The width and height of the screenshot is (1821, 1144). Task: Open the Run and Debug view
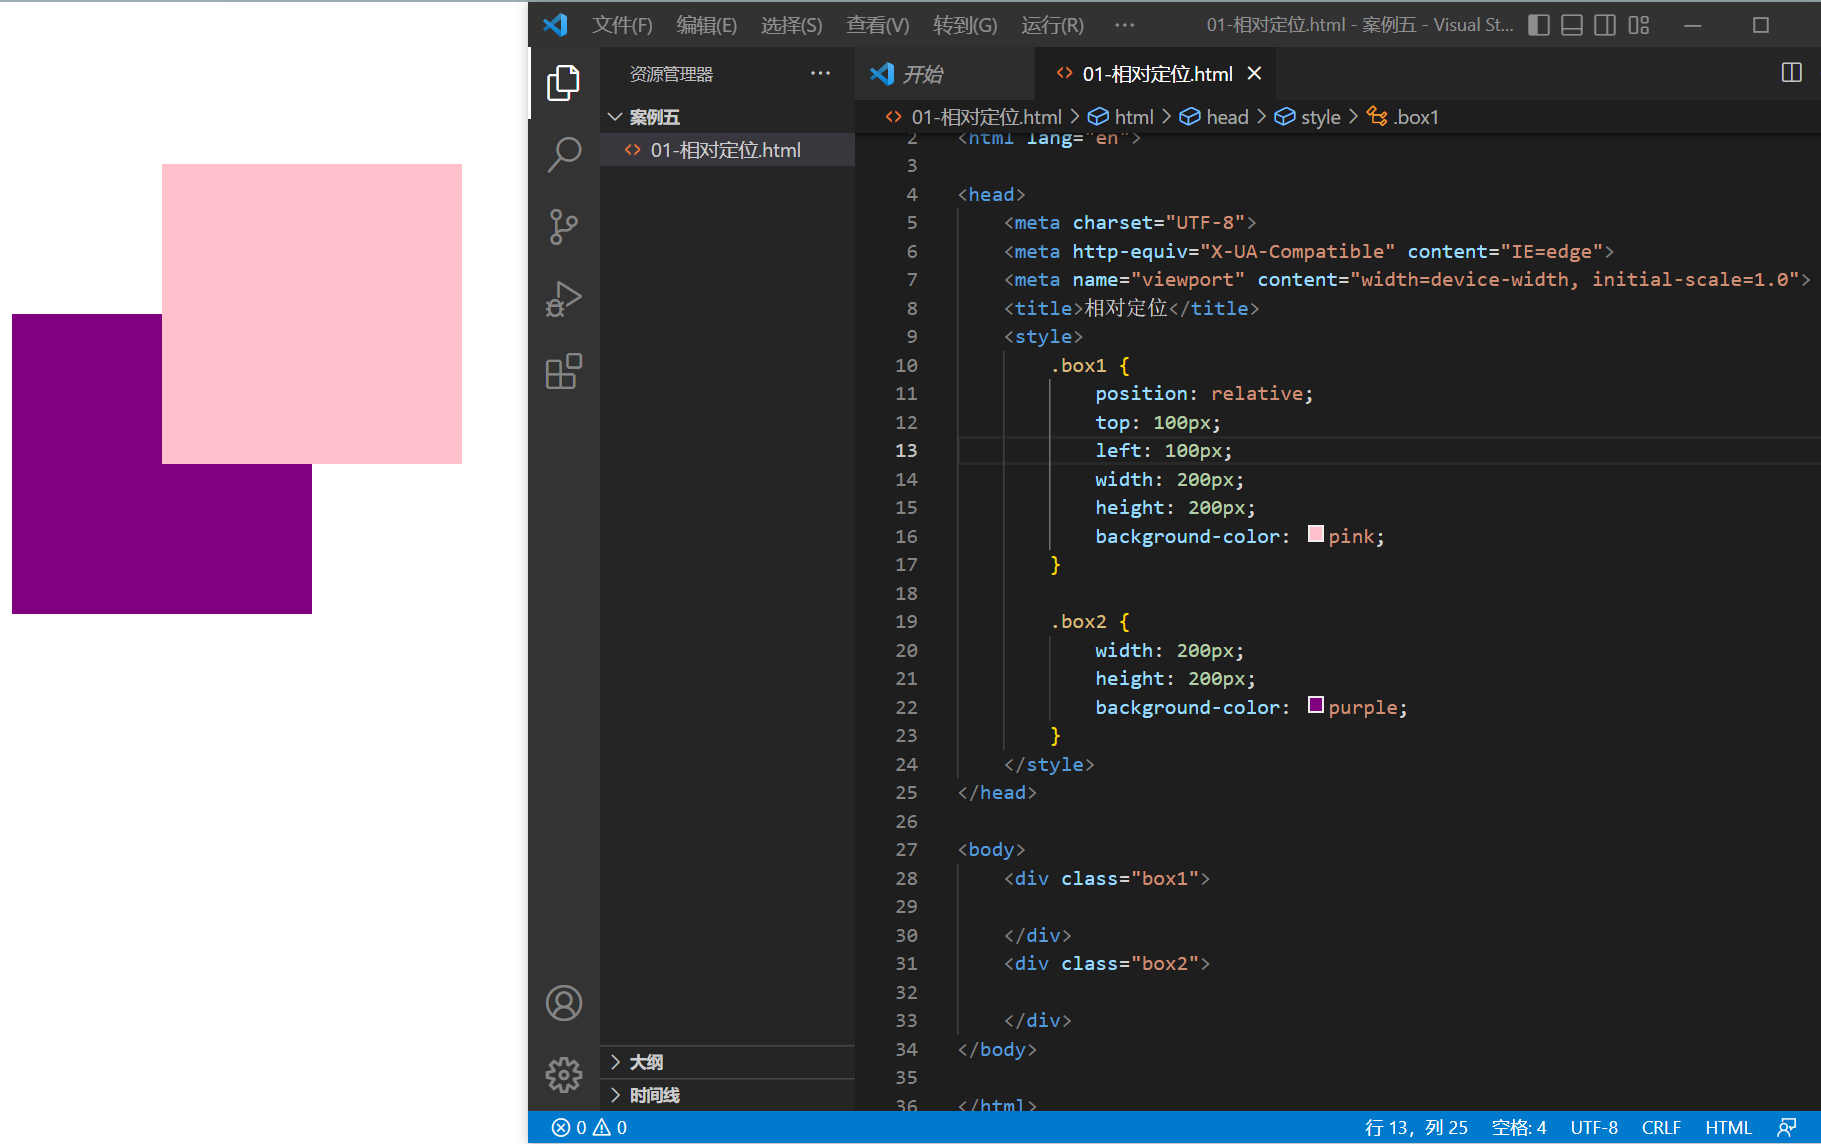point(564,299)
